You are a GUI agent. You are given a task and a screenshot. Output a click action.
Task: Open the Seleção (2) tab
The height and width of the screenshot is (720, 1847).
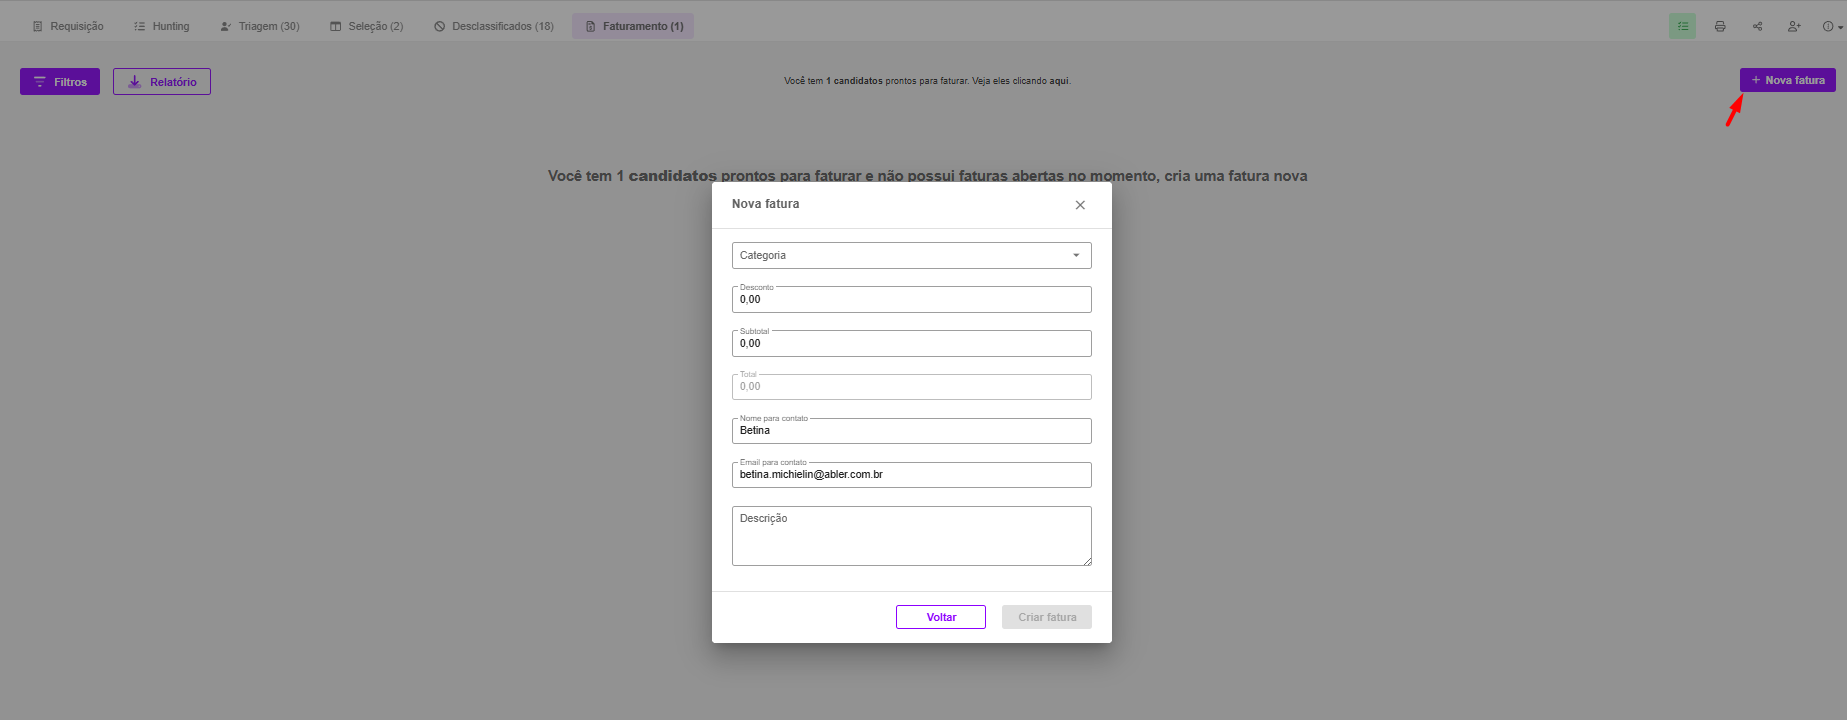click(x=367, y=26)
